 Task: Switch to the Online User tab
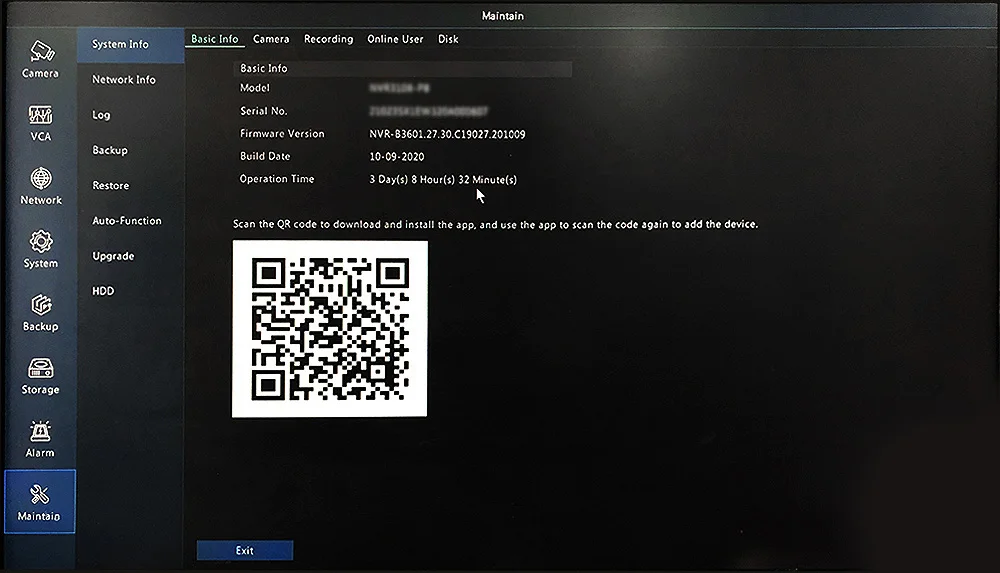(395, 39)
